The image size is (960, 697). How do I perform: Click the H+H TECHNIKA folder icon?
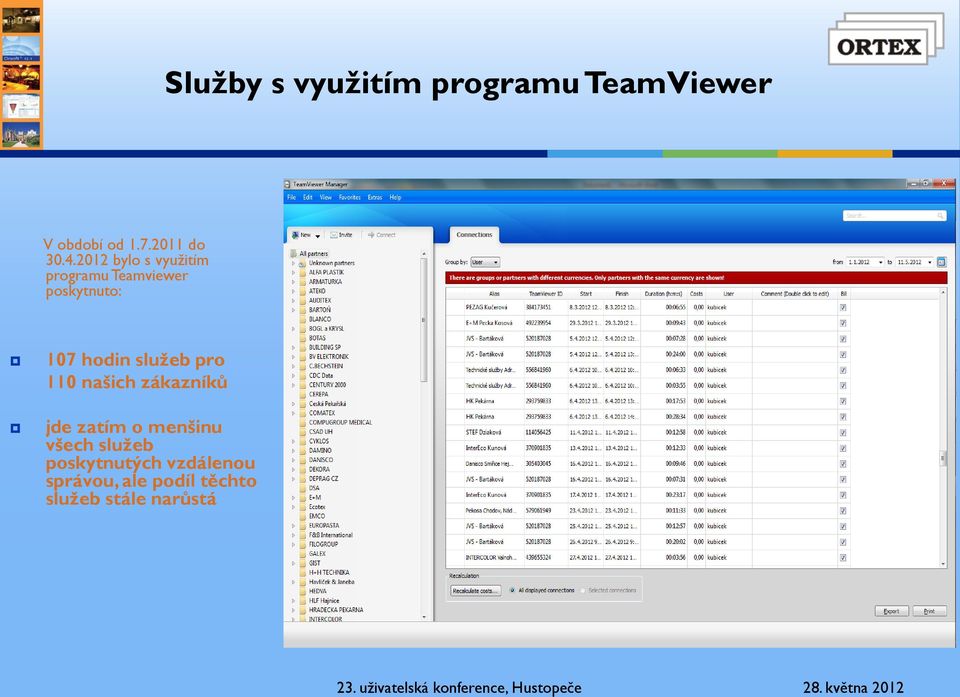(x=302, y=573)
